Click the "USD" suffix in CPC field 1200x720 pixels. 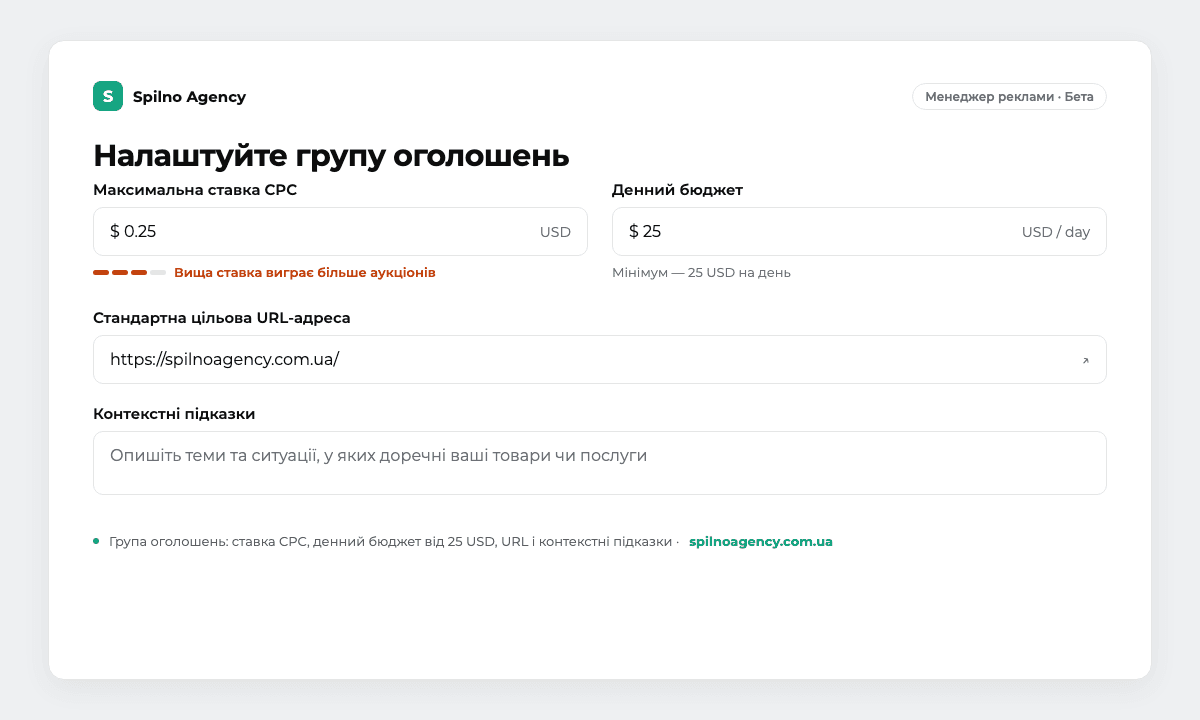pos(555,232)
